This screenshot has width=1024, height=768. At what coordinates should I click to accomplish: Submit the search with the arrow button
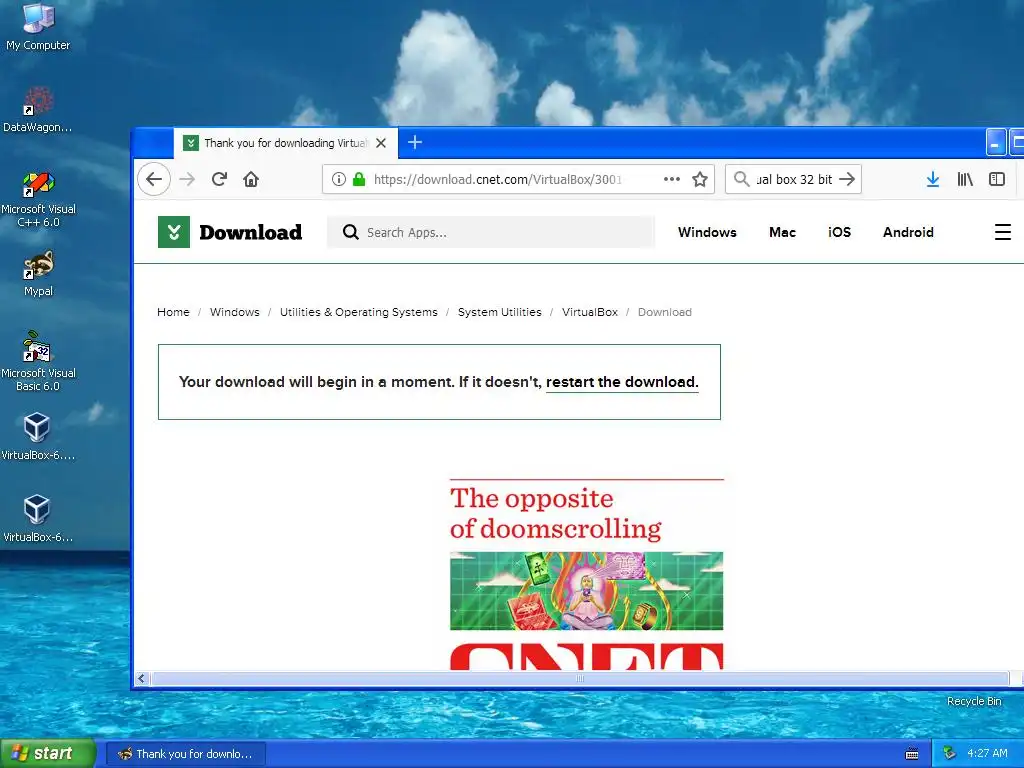[847, 179]
